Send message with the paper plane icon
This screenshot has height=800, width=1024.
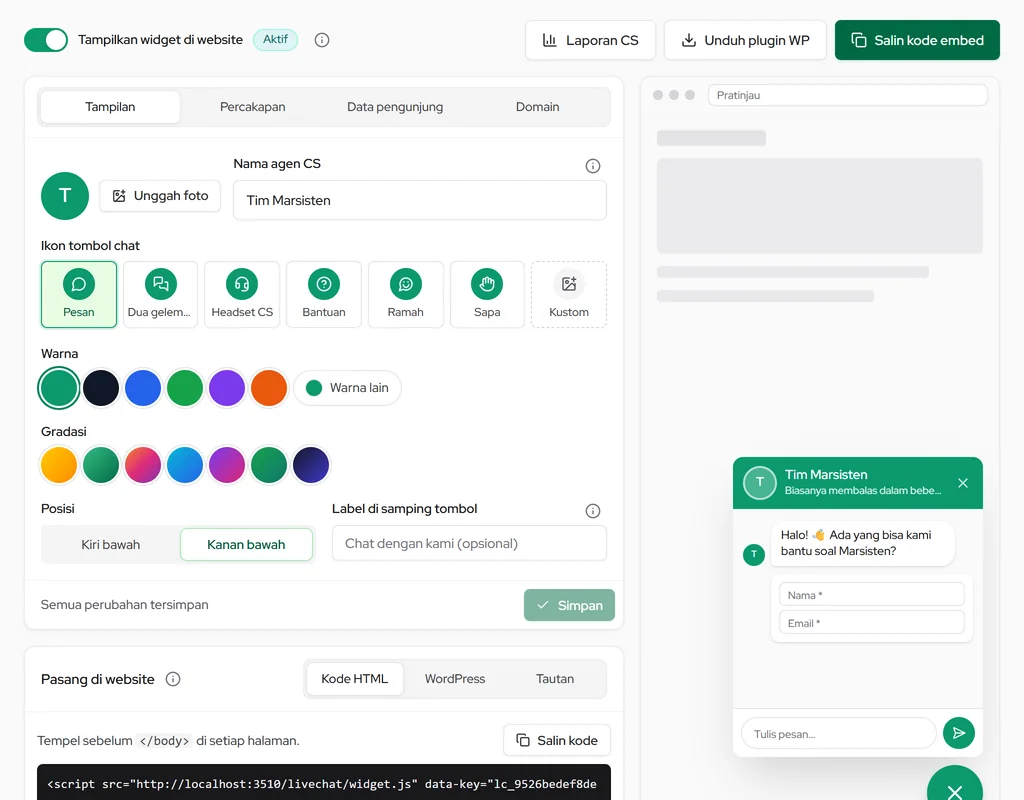click(x=959, y=733)
